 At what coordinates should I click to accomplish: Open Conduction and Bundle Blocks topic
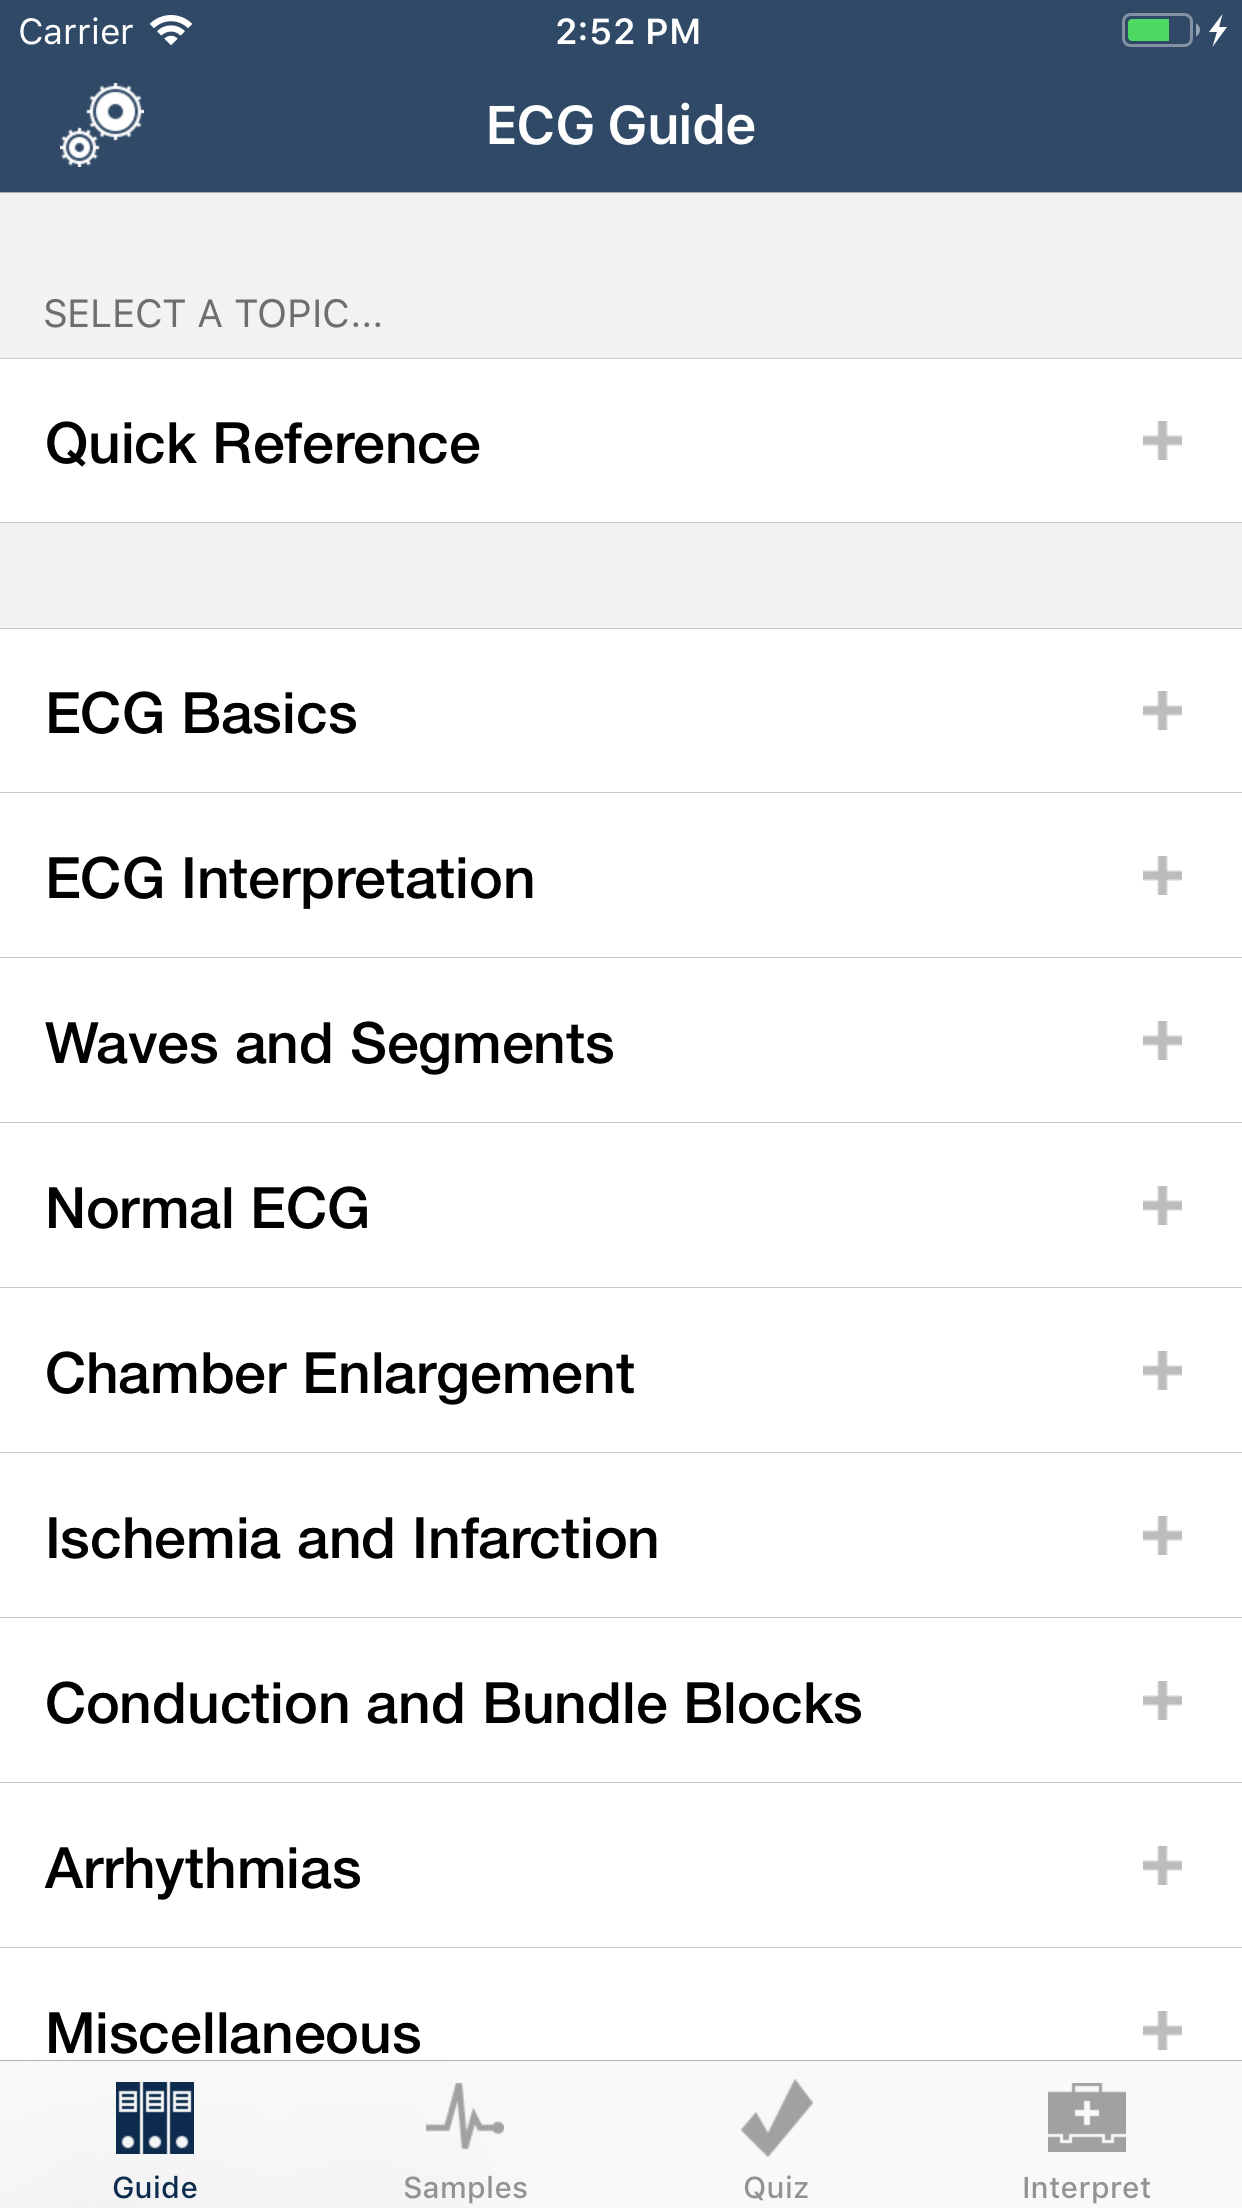point(454,1703)
